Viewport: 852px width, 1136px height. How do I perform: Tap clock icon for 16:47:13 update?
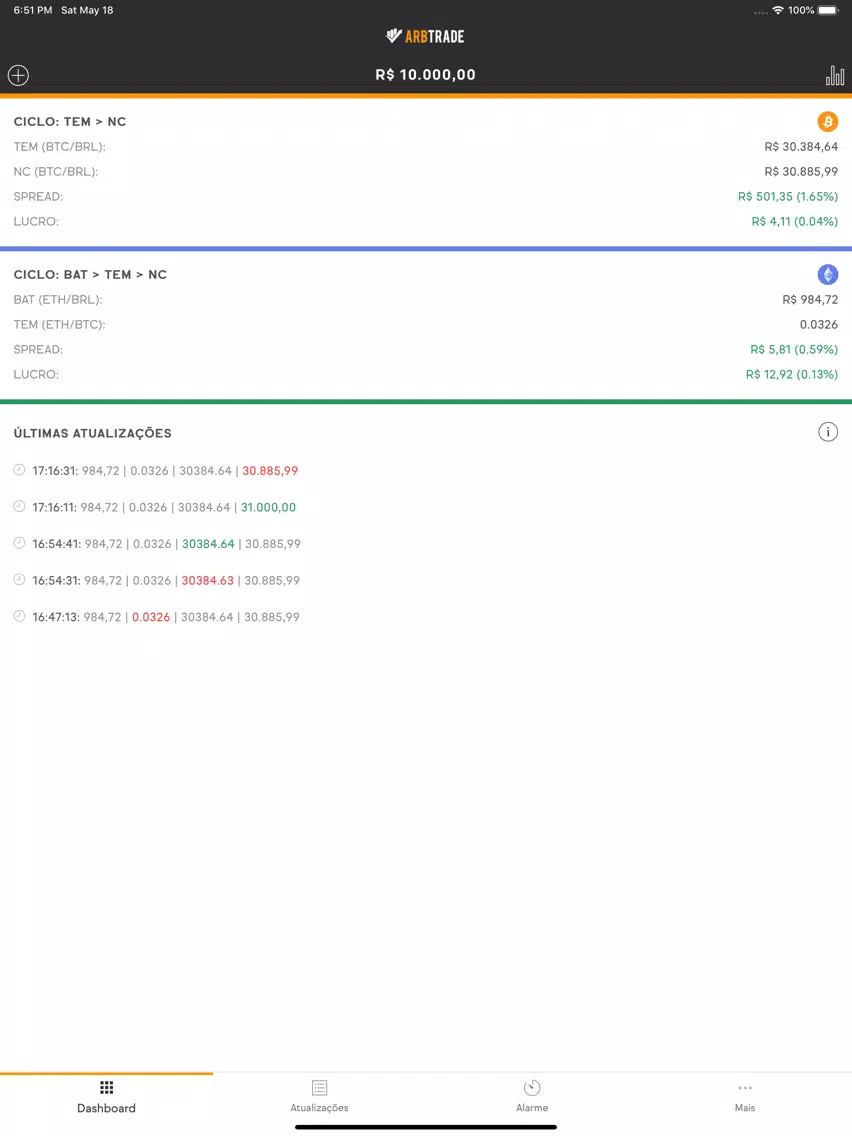(x=20, y=617)
